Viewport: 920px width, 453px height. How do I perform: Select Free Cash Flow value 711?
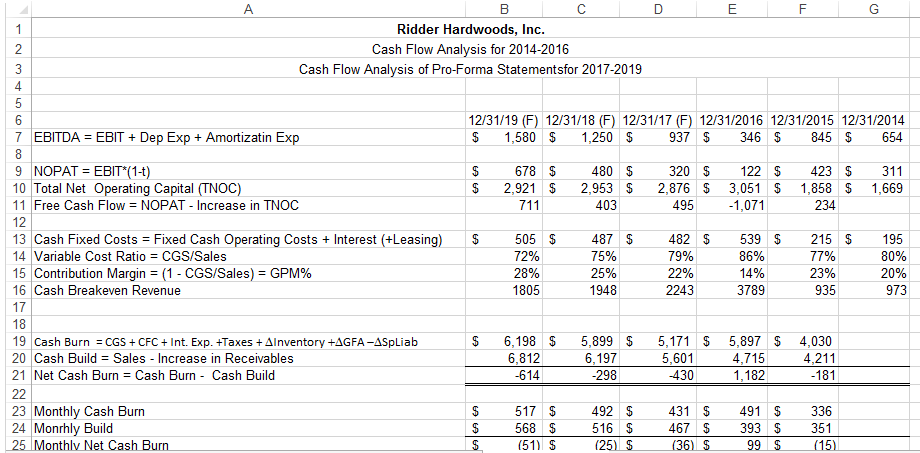pos(504,205)
